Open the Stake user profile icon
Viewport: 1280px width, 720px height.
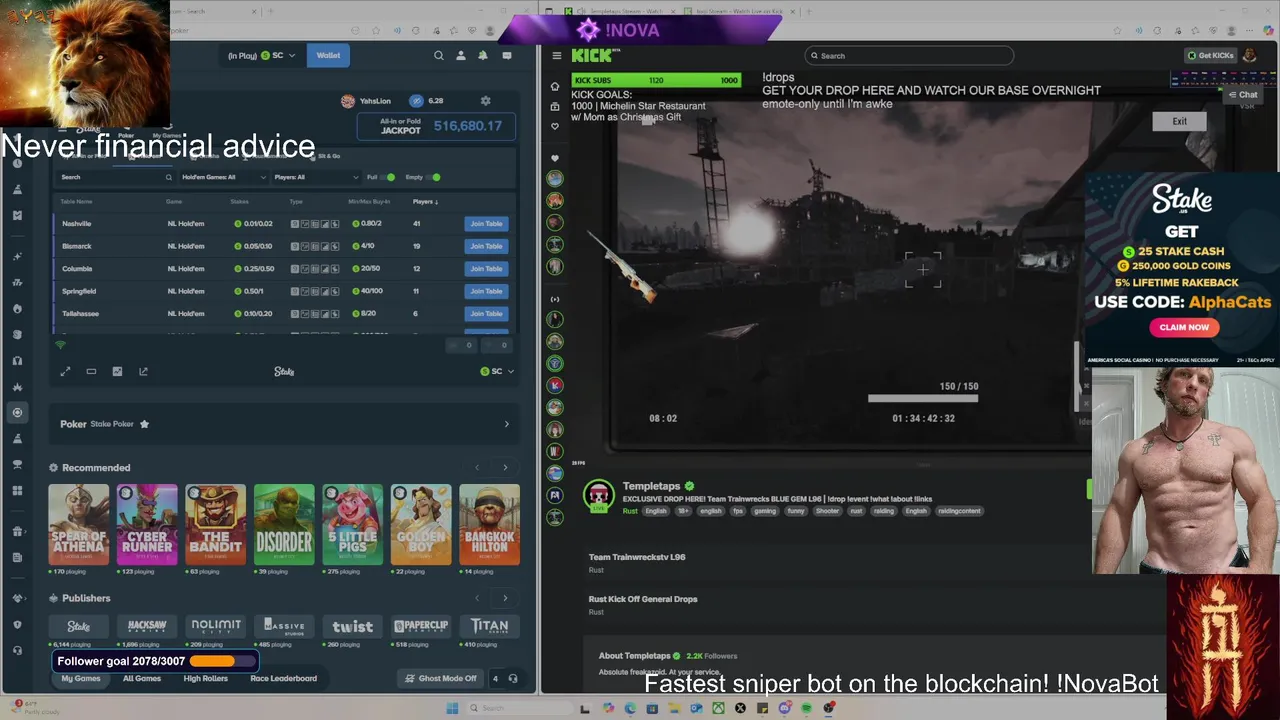point(461,56)
